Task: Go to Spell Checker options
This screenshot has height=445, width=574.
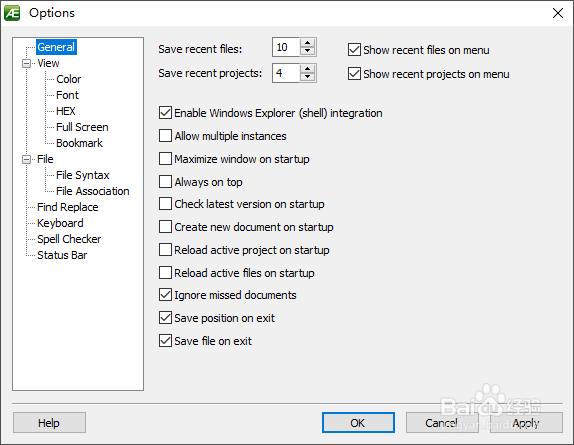Action: pos(69,239)
